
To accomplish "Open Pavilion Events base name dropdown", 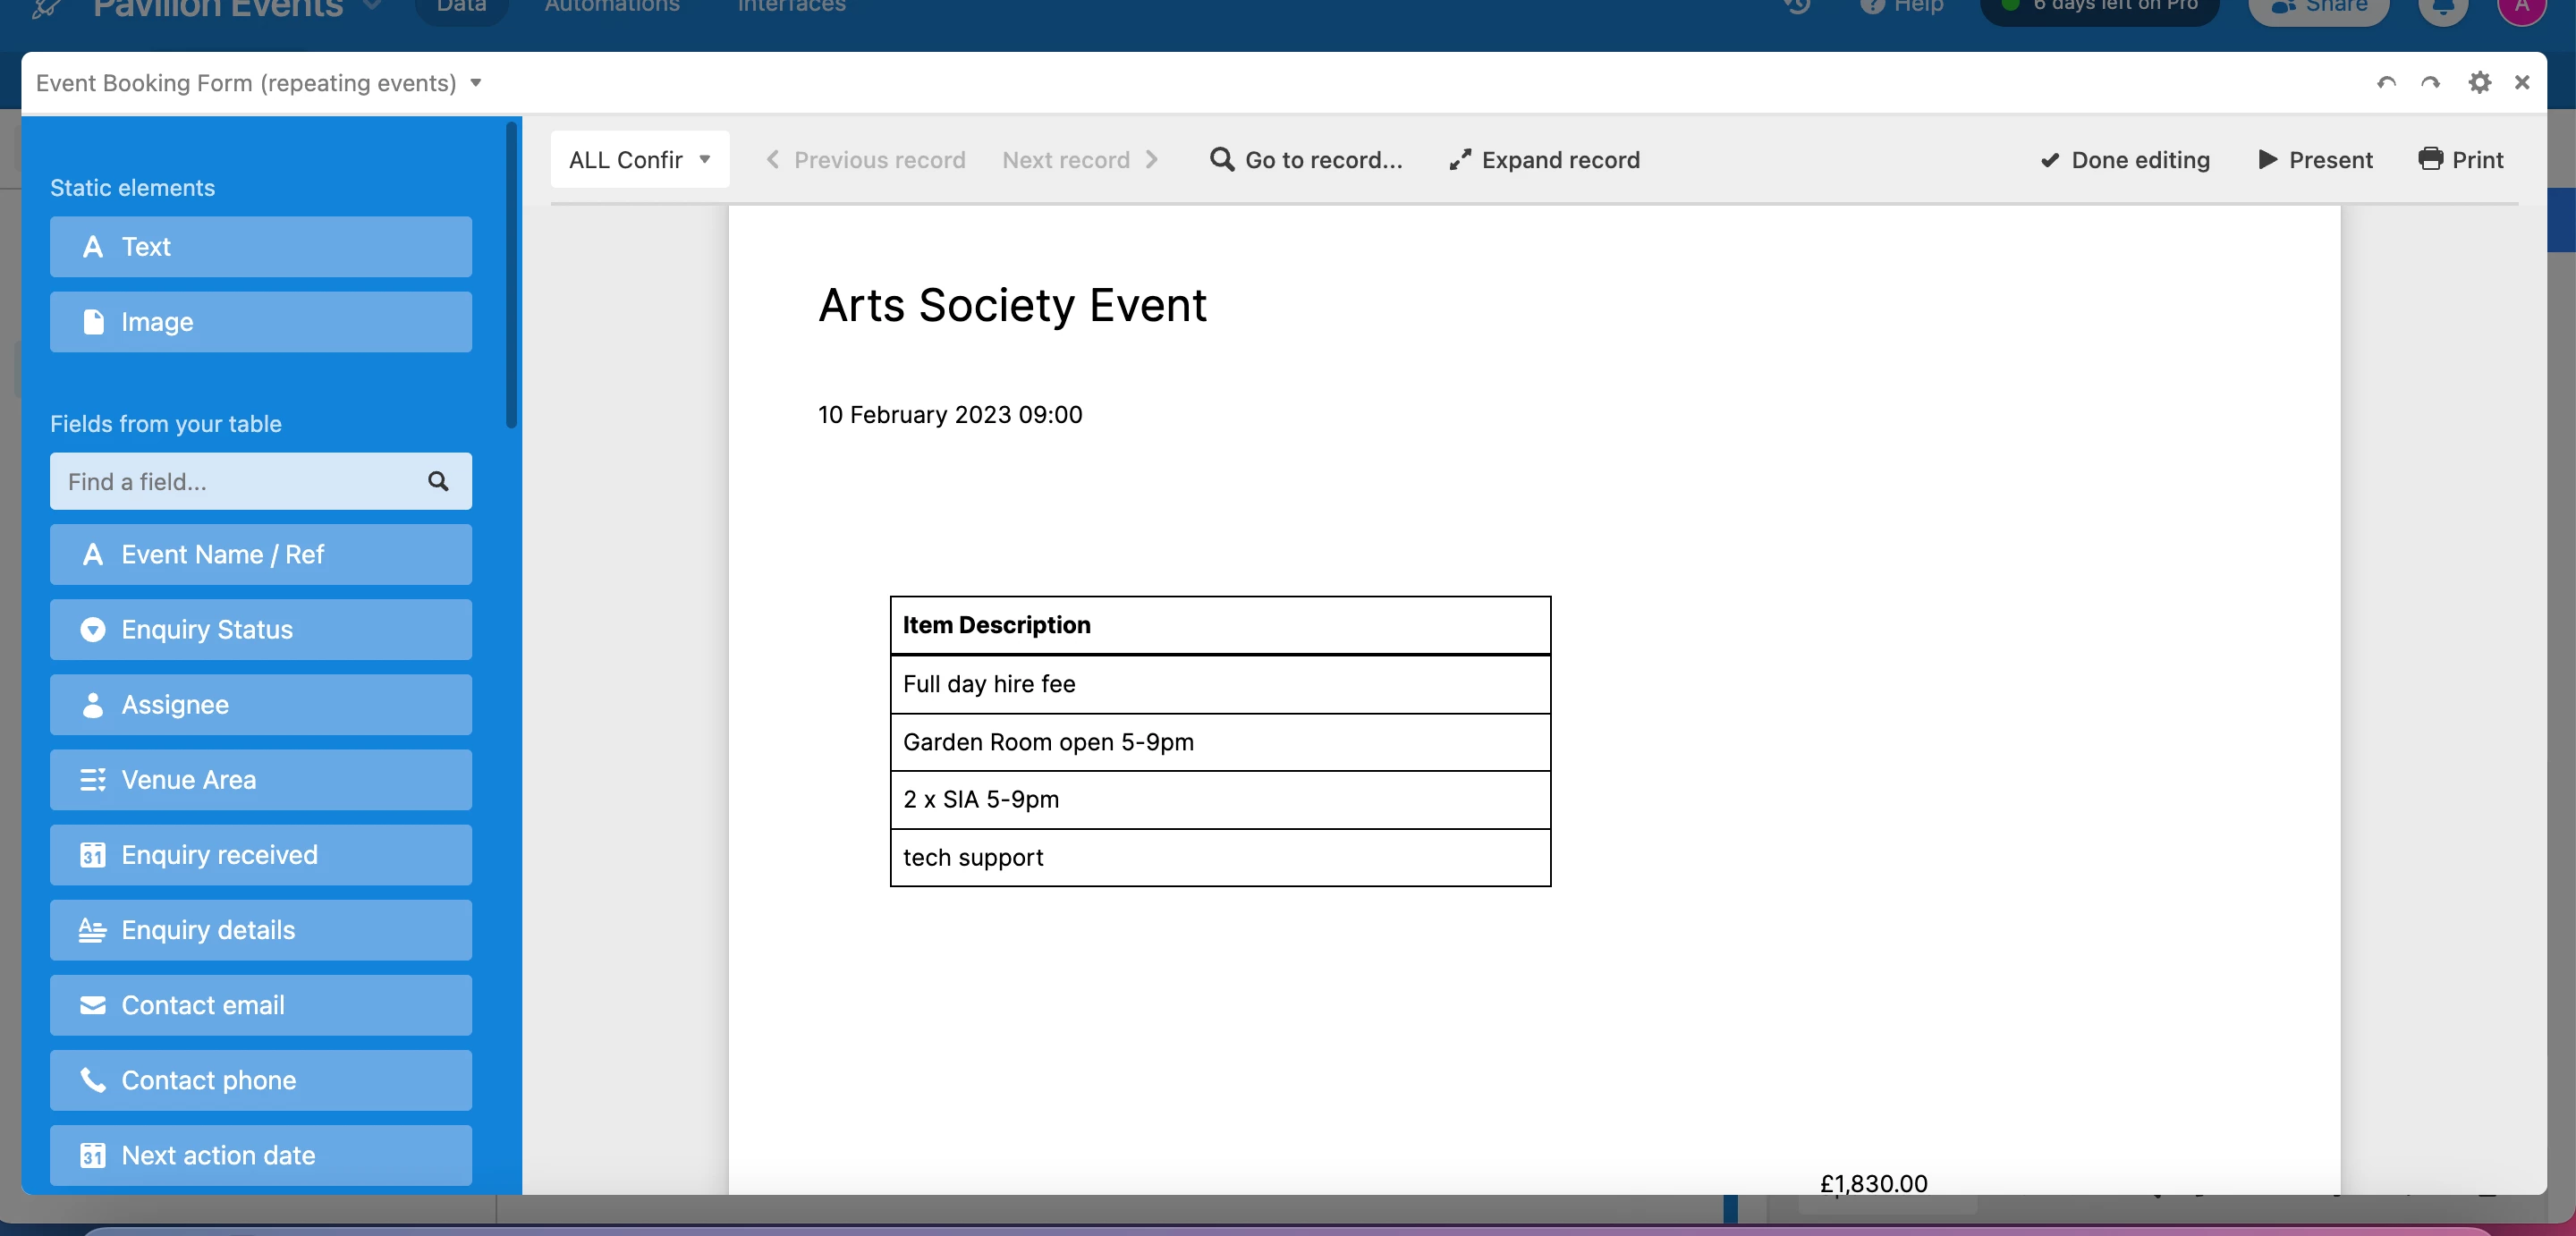I will (x=371, y=6).
